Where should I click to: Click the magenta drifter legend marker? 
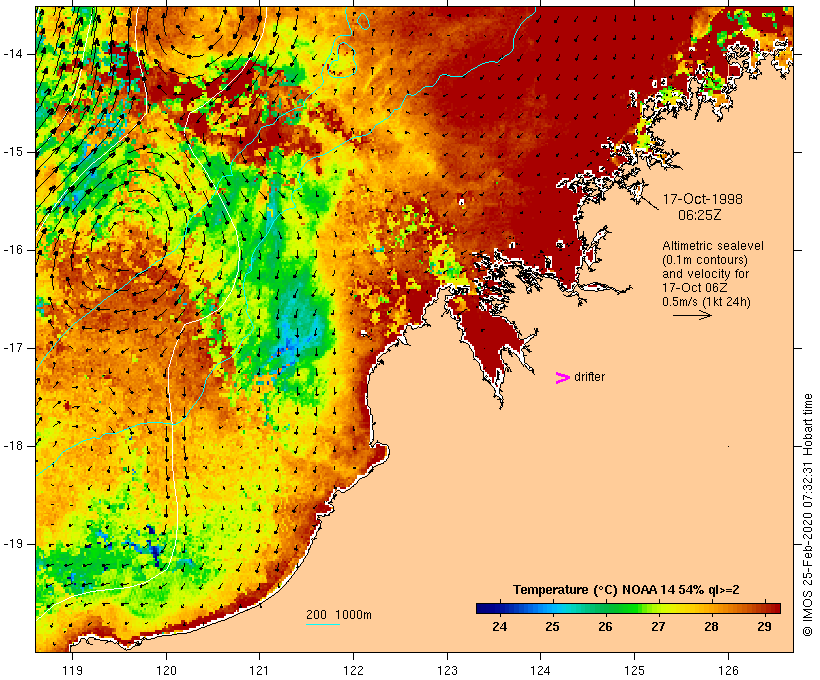point(562,378)
